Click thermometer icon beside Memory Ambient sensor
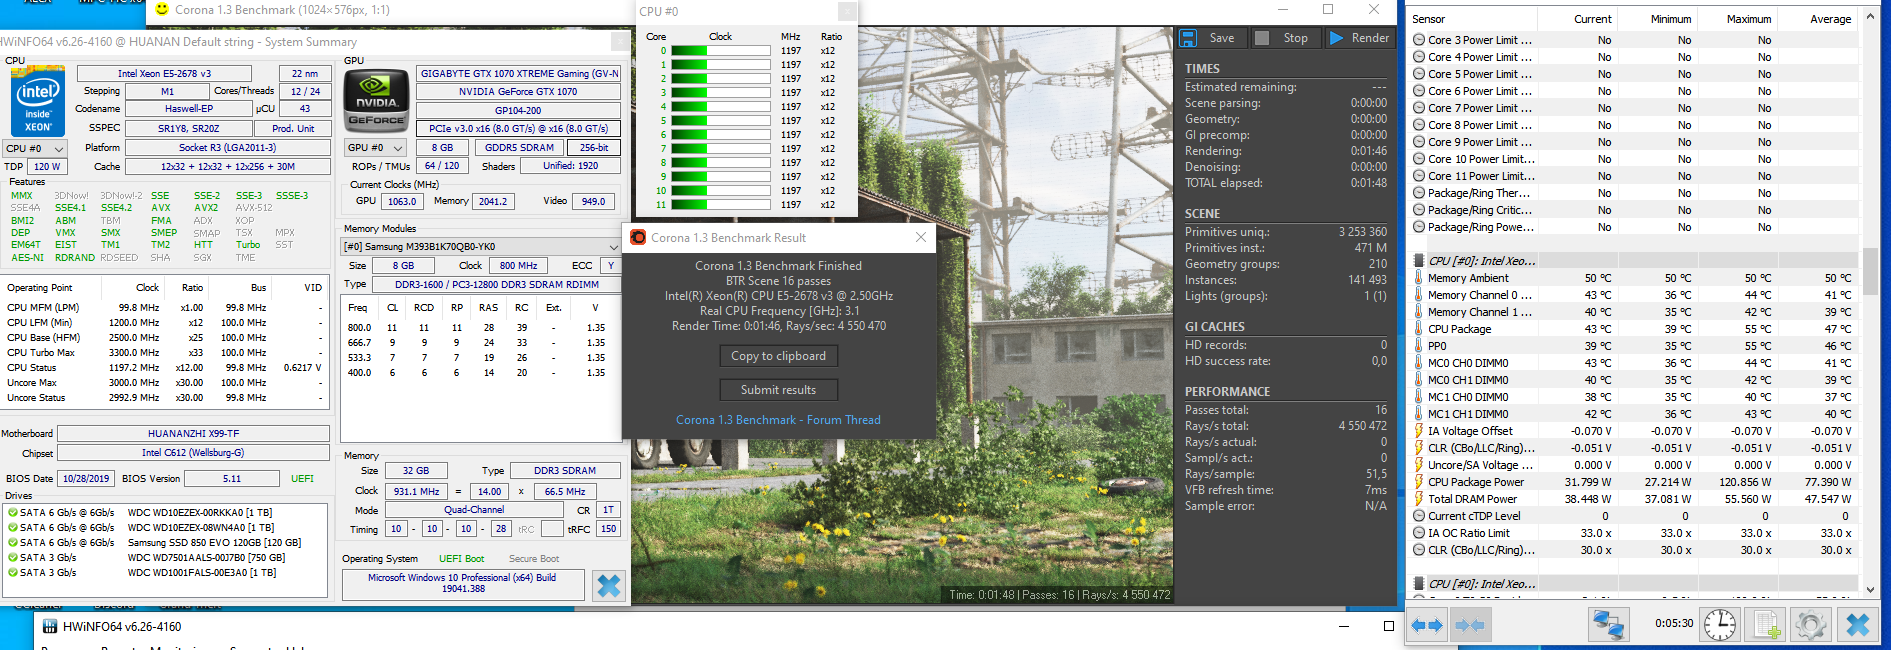 tap(1419, 278)
